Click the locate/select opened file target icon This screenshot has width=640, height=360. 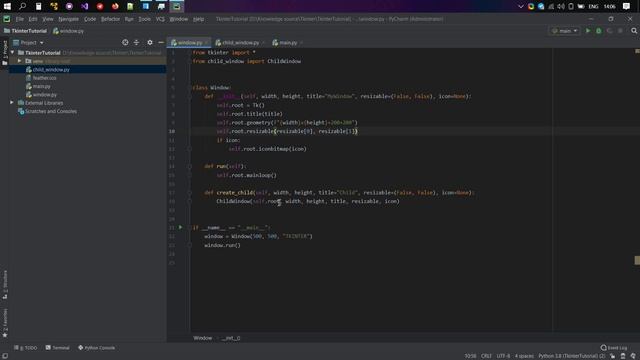(125, 42)
